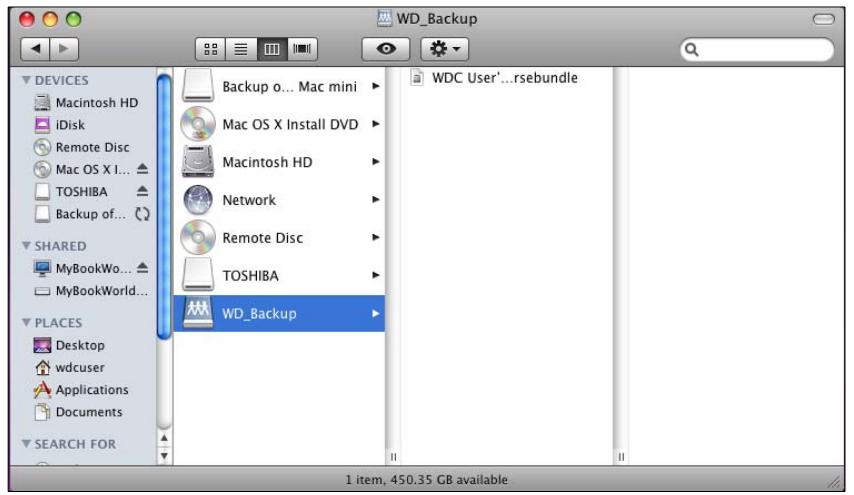Open the Action gear menu
The image size is (854, 495).
point(444,49)
